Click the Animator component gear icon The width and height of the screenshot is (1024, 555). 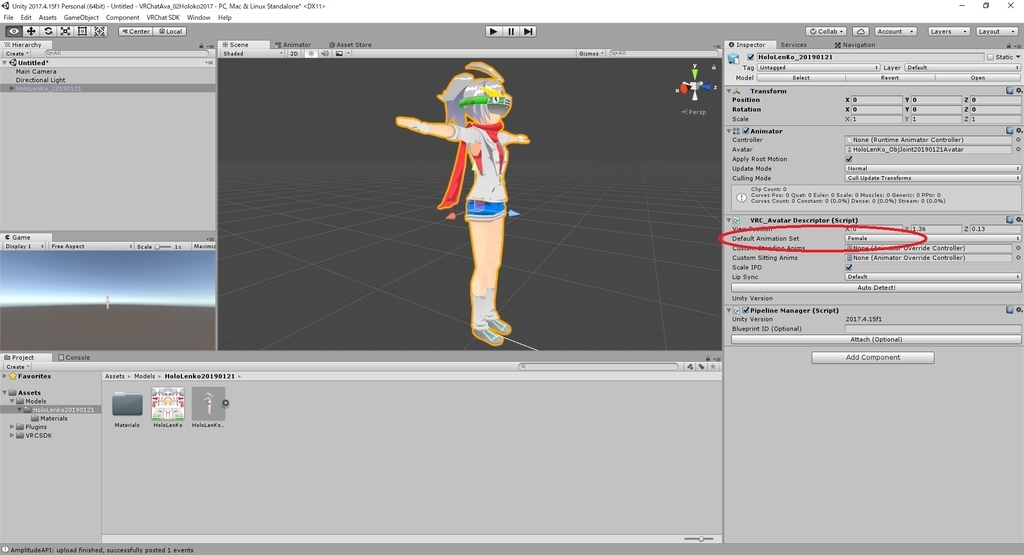pos(1018,131)
